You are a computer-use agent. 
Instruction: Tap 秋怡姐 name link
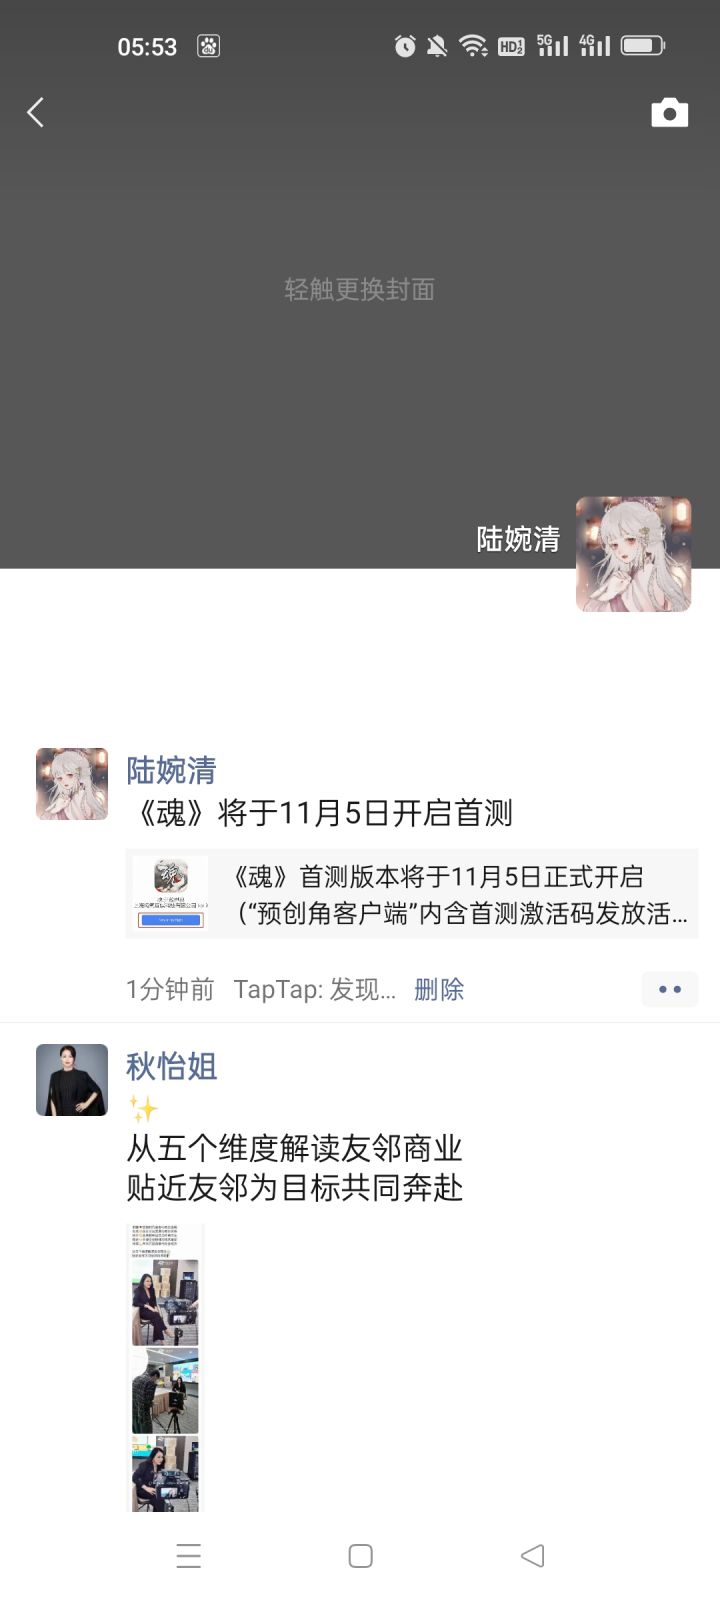point(171,1066)
